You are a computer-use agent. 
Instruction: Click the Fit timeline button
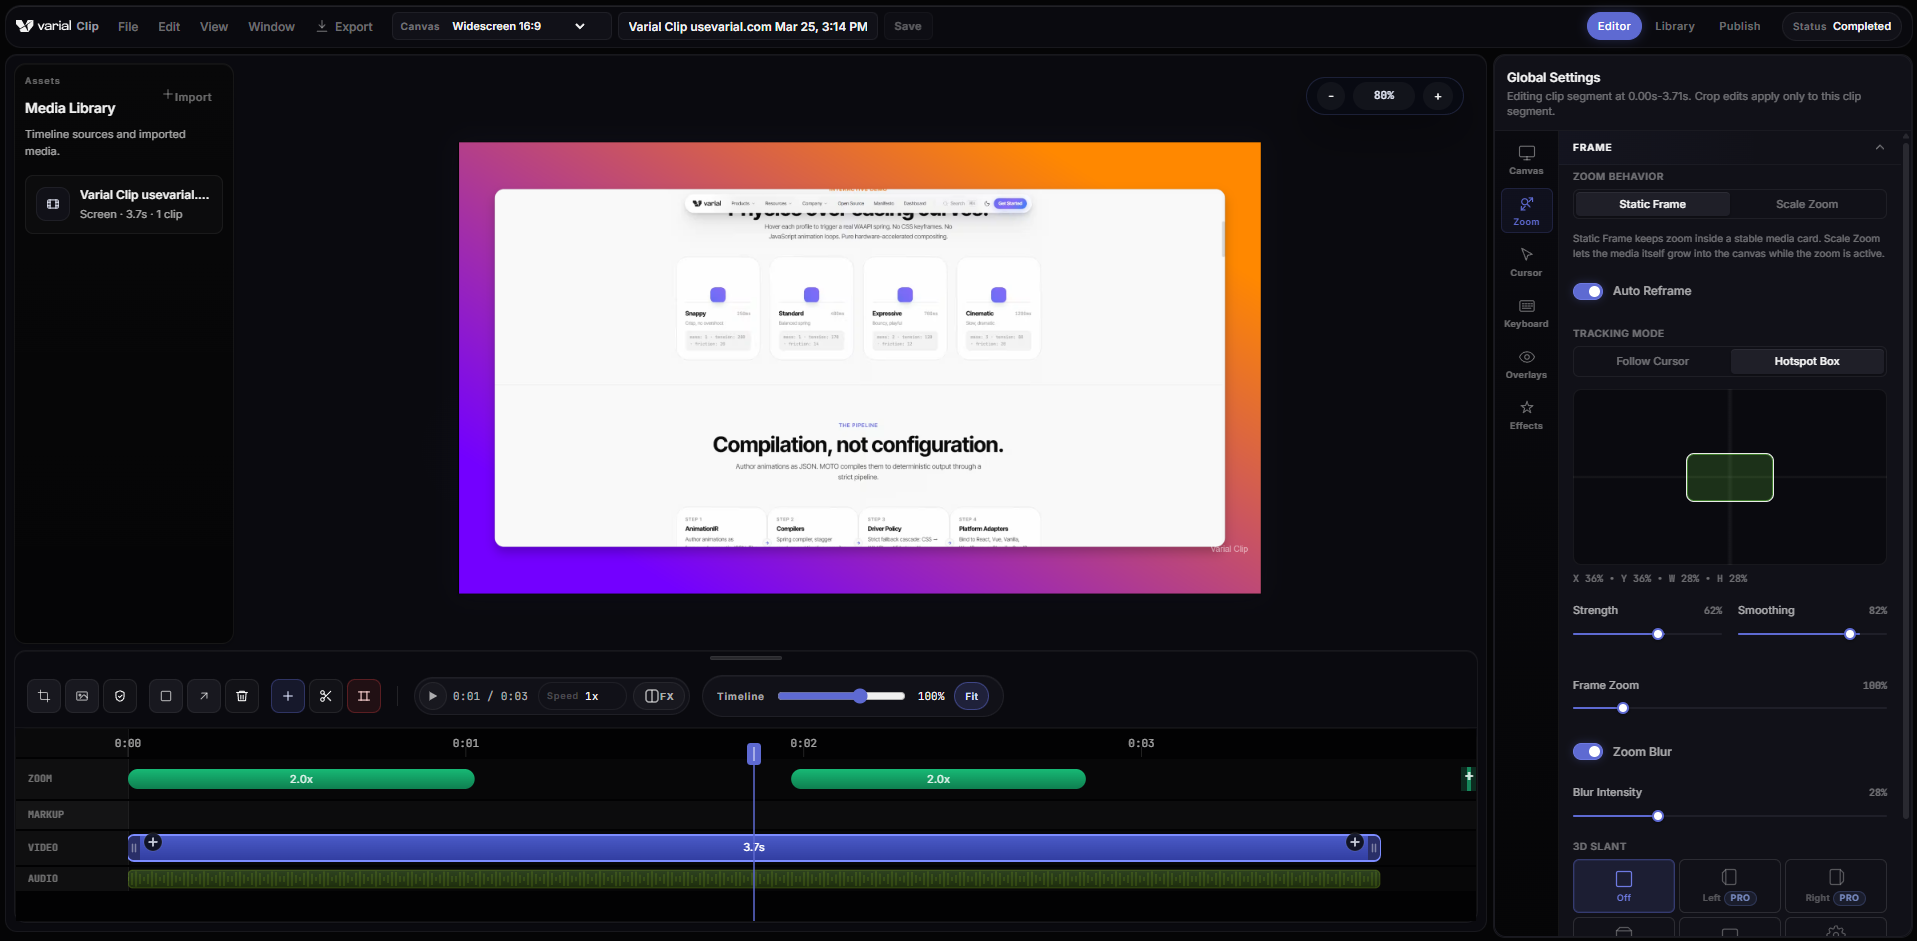click(971, 696)
